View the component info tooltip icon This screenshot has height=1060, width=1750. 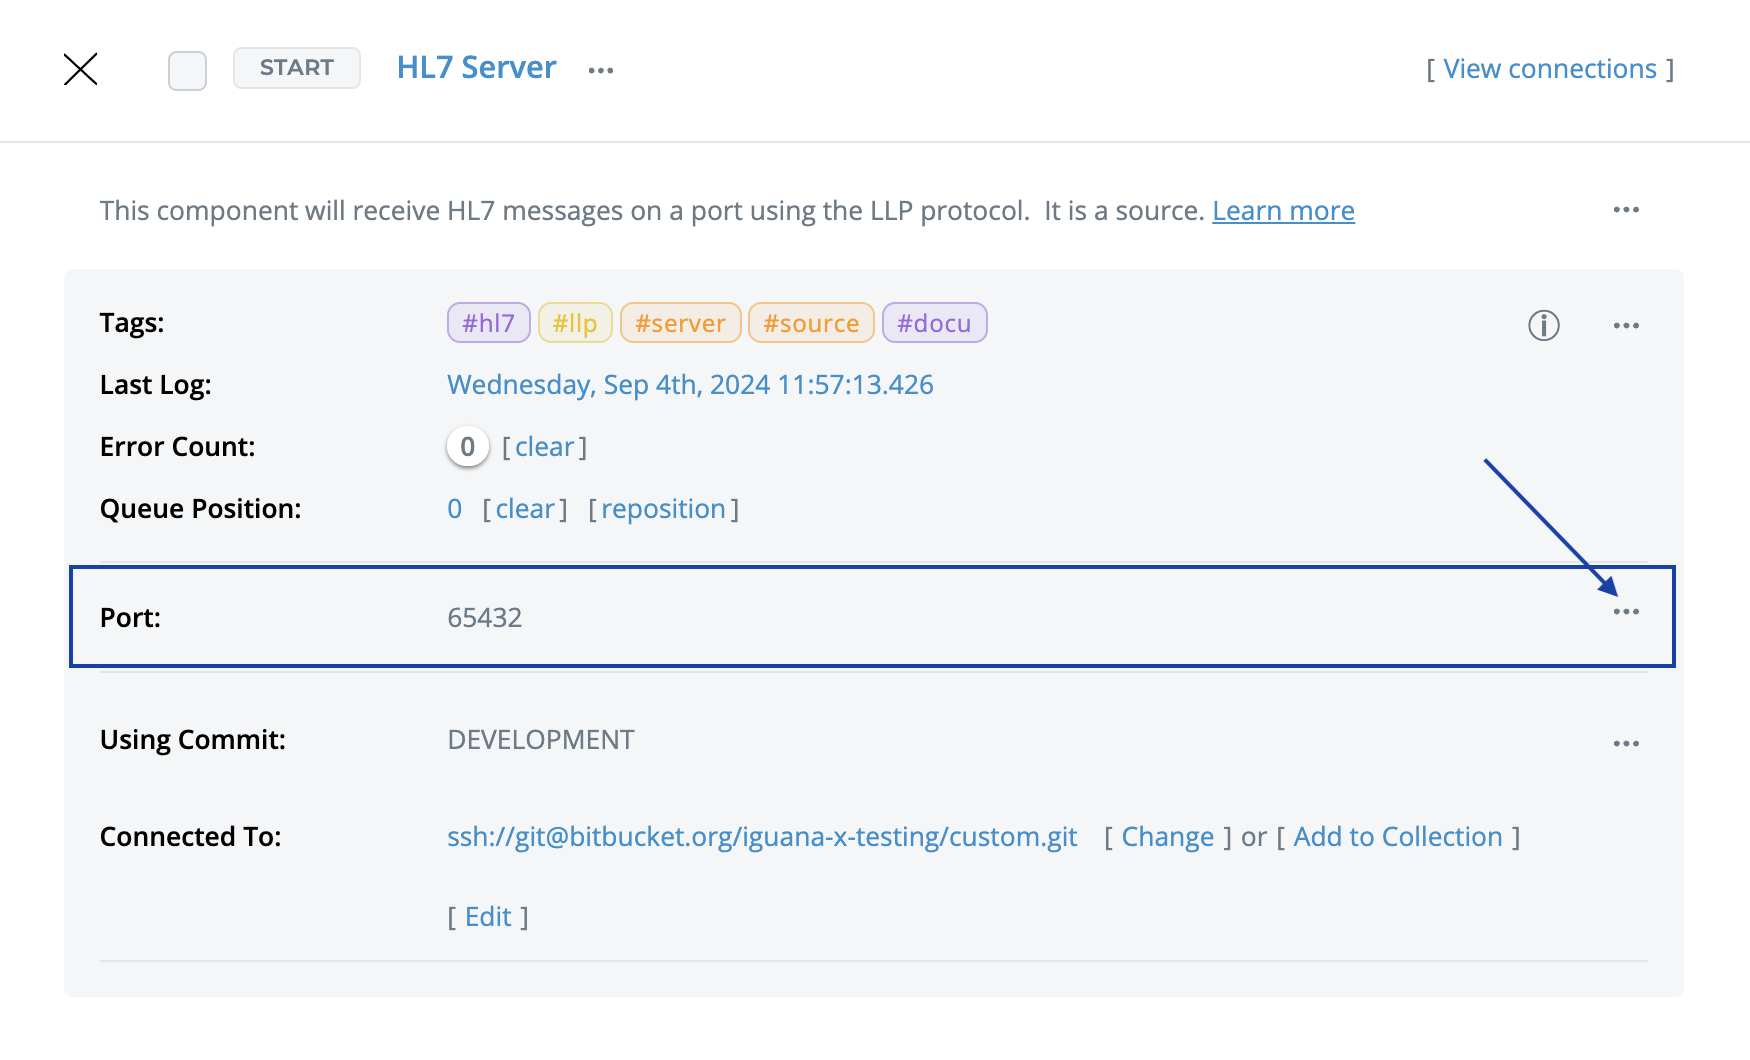pyautogui.click(x=1543, y=325)
